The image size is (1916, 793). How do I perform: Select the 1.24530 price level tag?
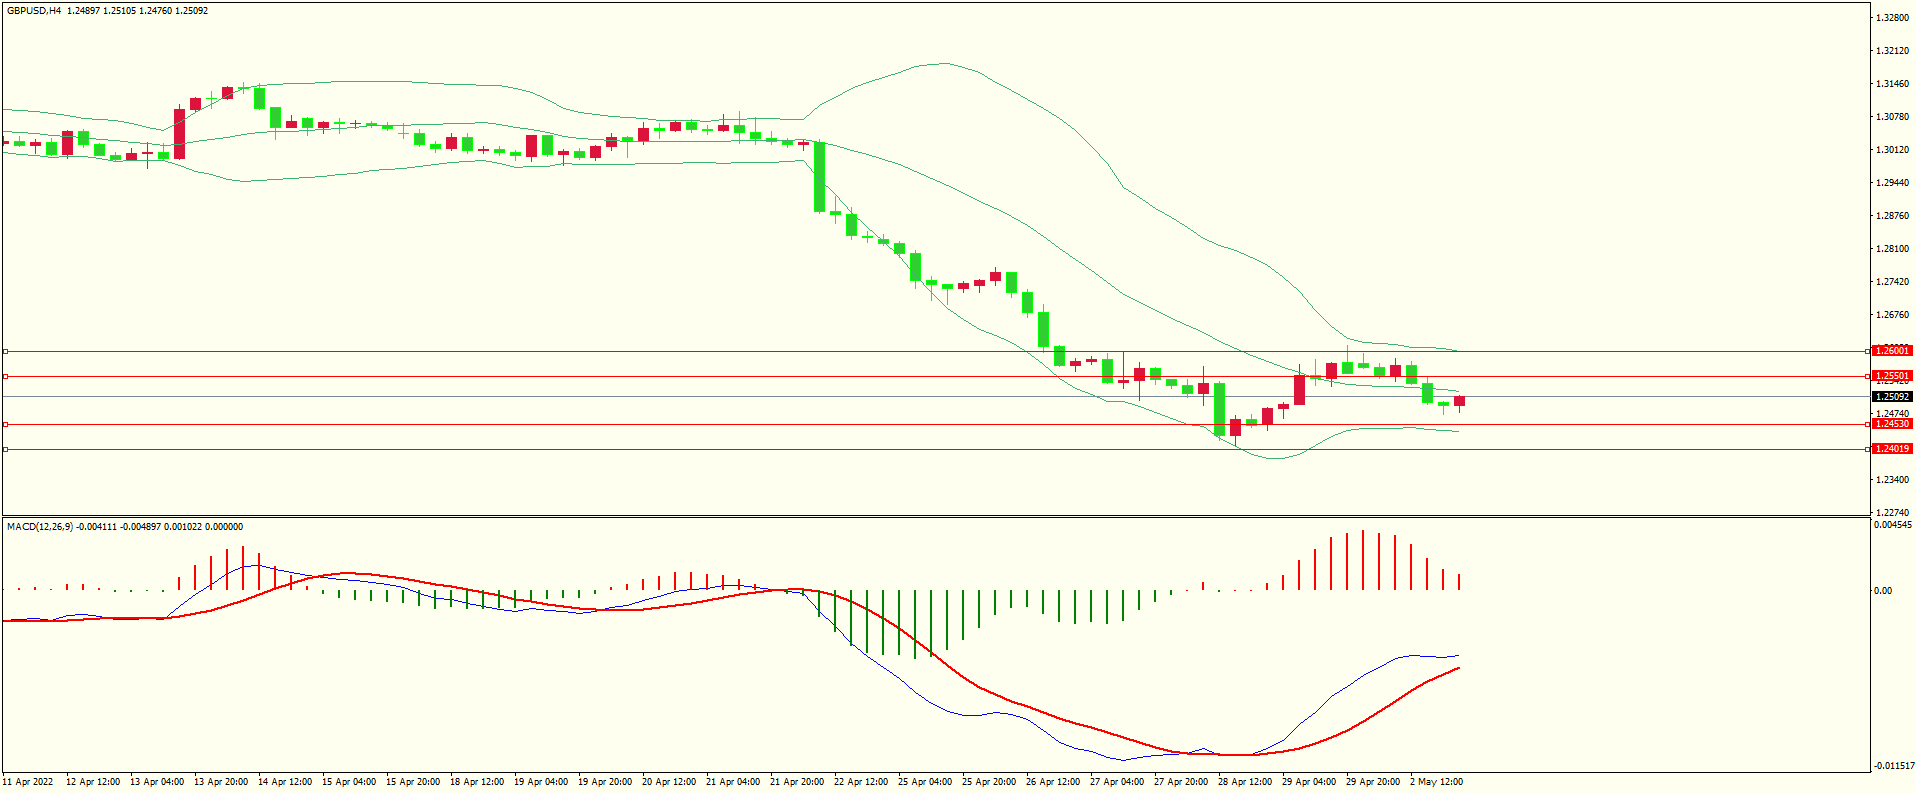tap(1891, 424)
